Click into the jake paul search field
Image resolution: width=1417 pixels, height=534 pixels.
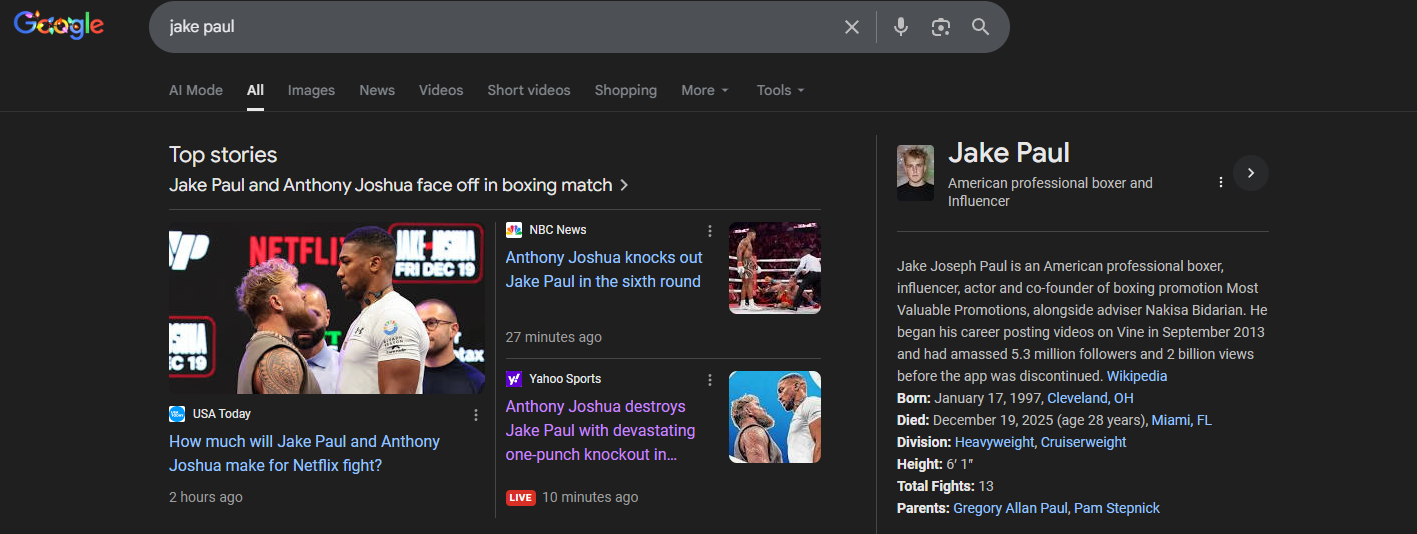[x=500, y=27]
